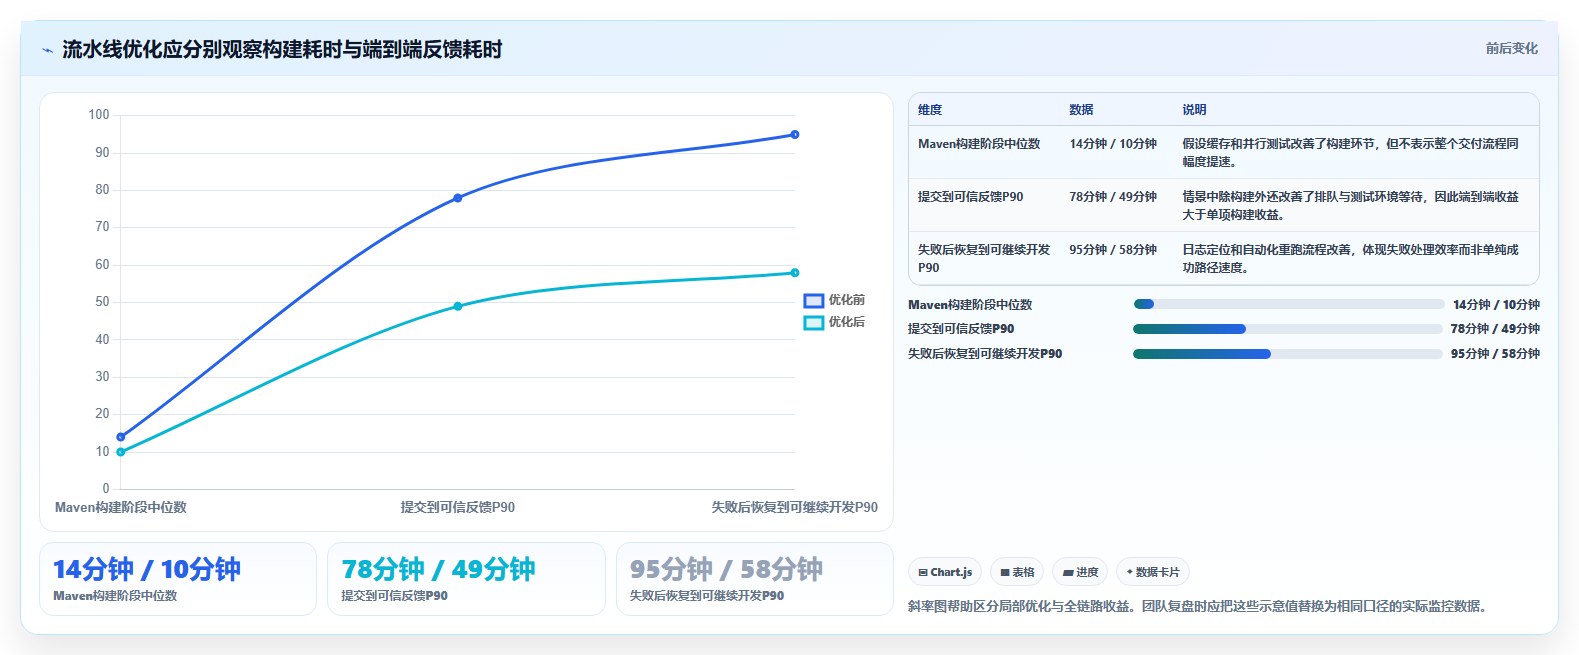
Task: Click y-axis tick label 100
Action: click(99, 115)
